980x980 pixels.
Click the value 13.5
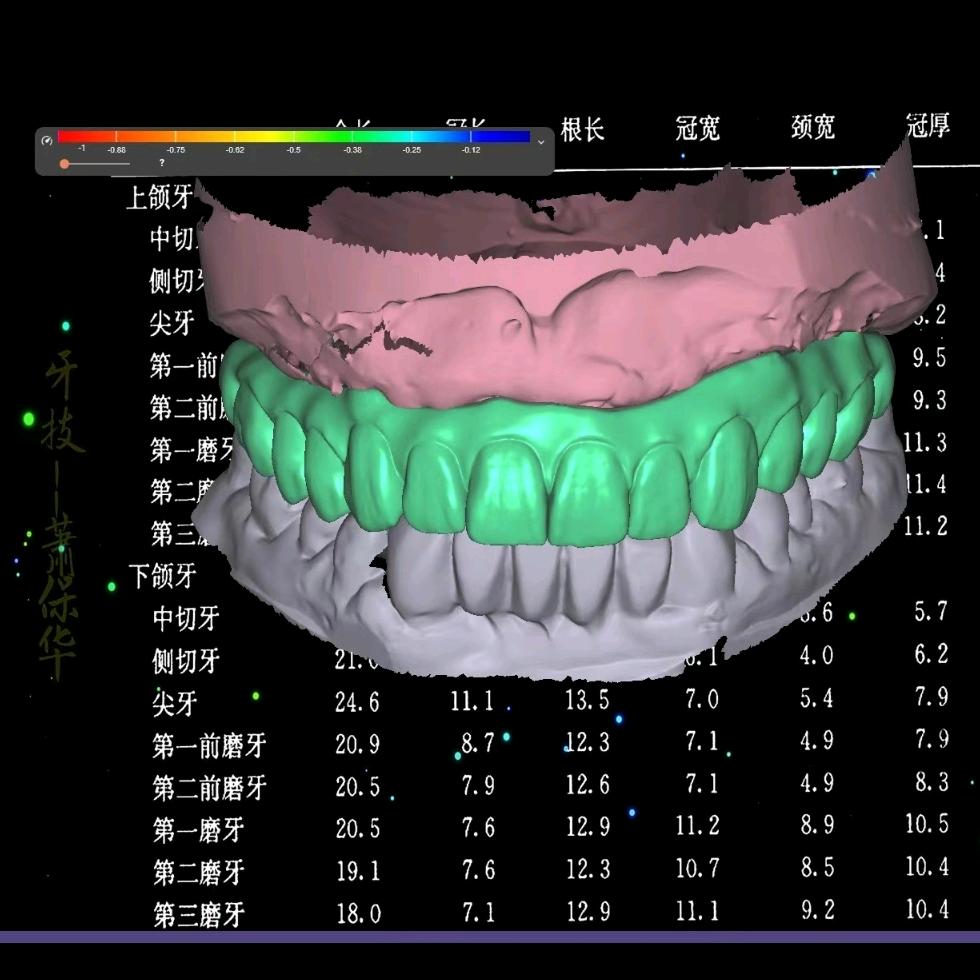587,700
